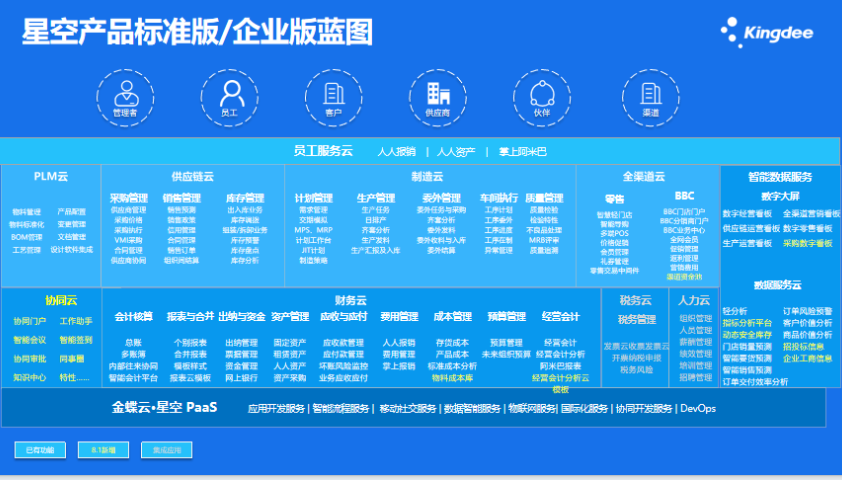This screenshot has width=842, height=480.
Task: Click the 数据服务云 subheading
Action: point(778,285)
